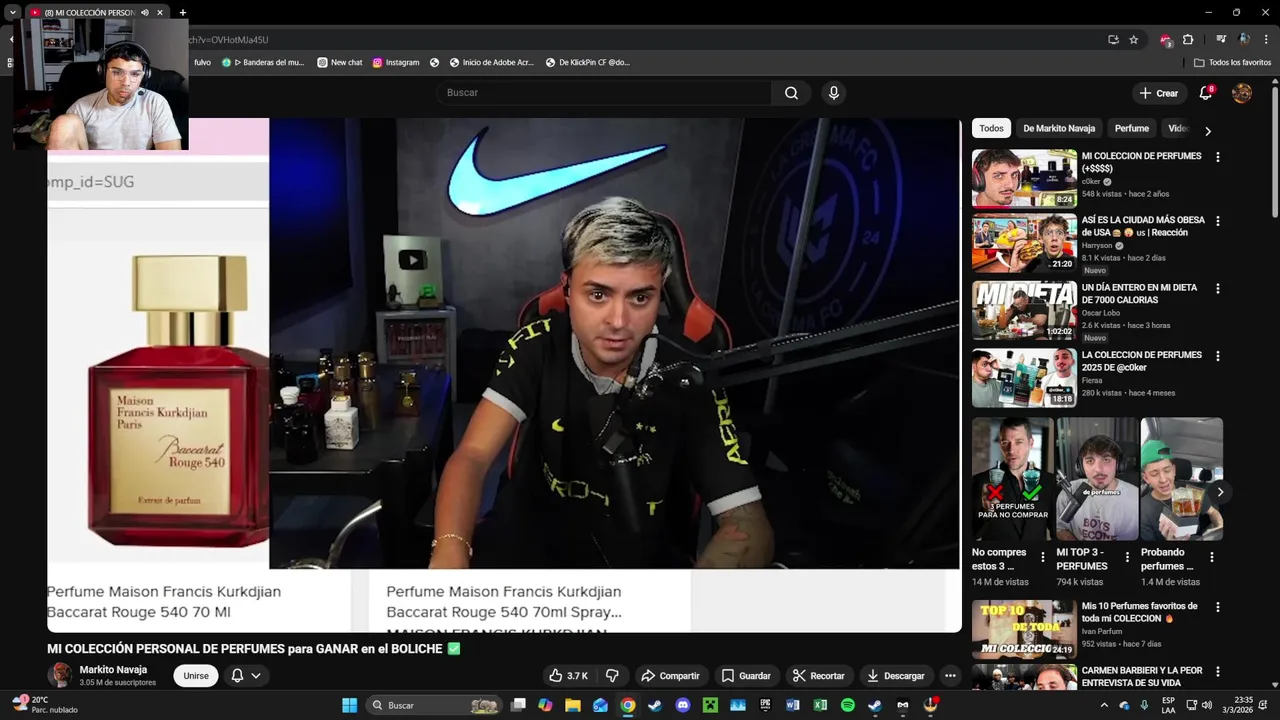
Task: Open Excel from the taskbar
Action: pyautogui.click(x=820, y=705)
